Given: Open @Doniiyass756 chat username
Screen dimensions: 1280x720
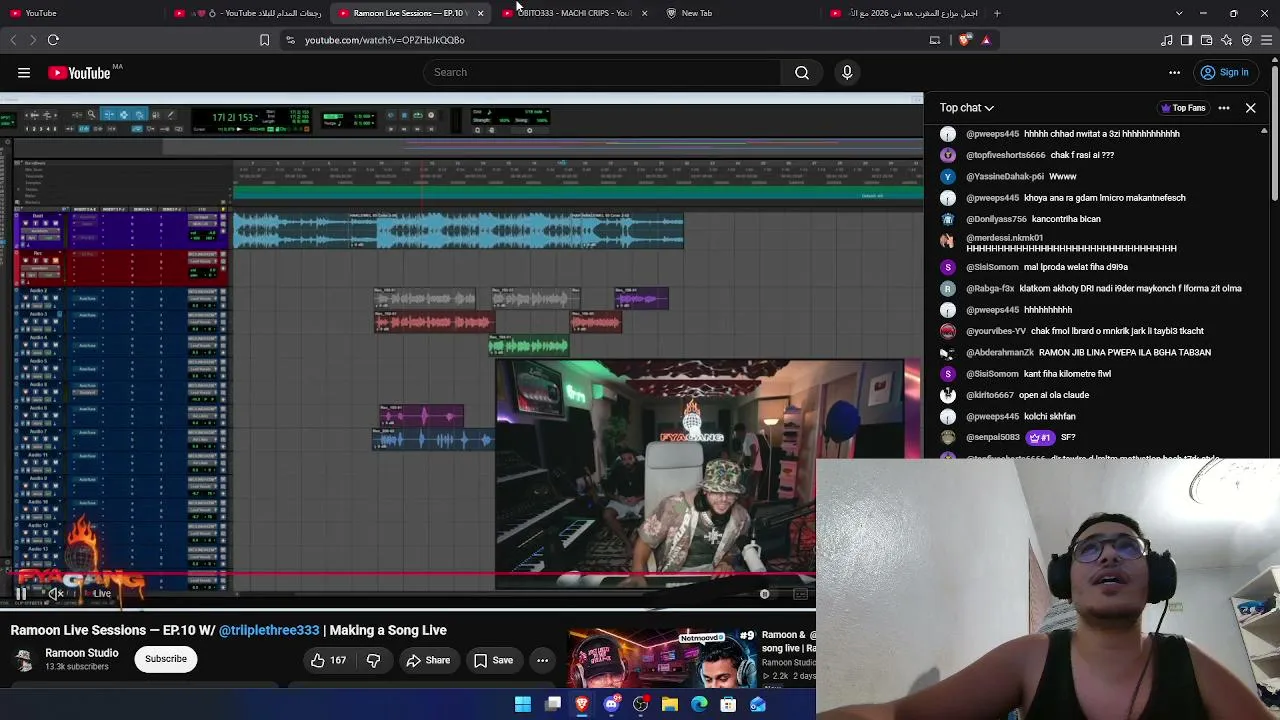Looking at the screenshot, I should pos(996,219).
